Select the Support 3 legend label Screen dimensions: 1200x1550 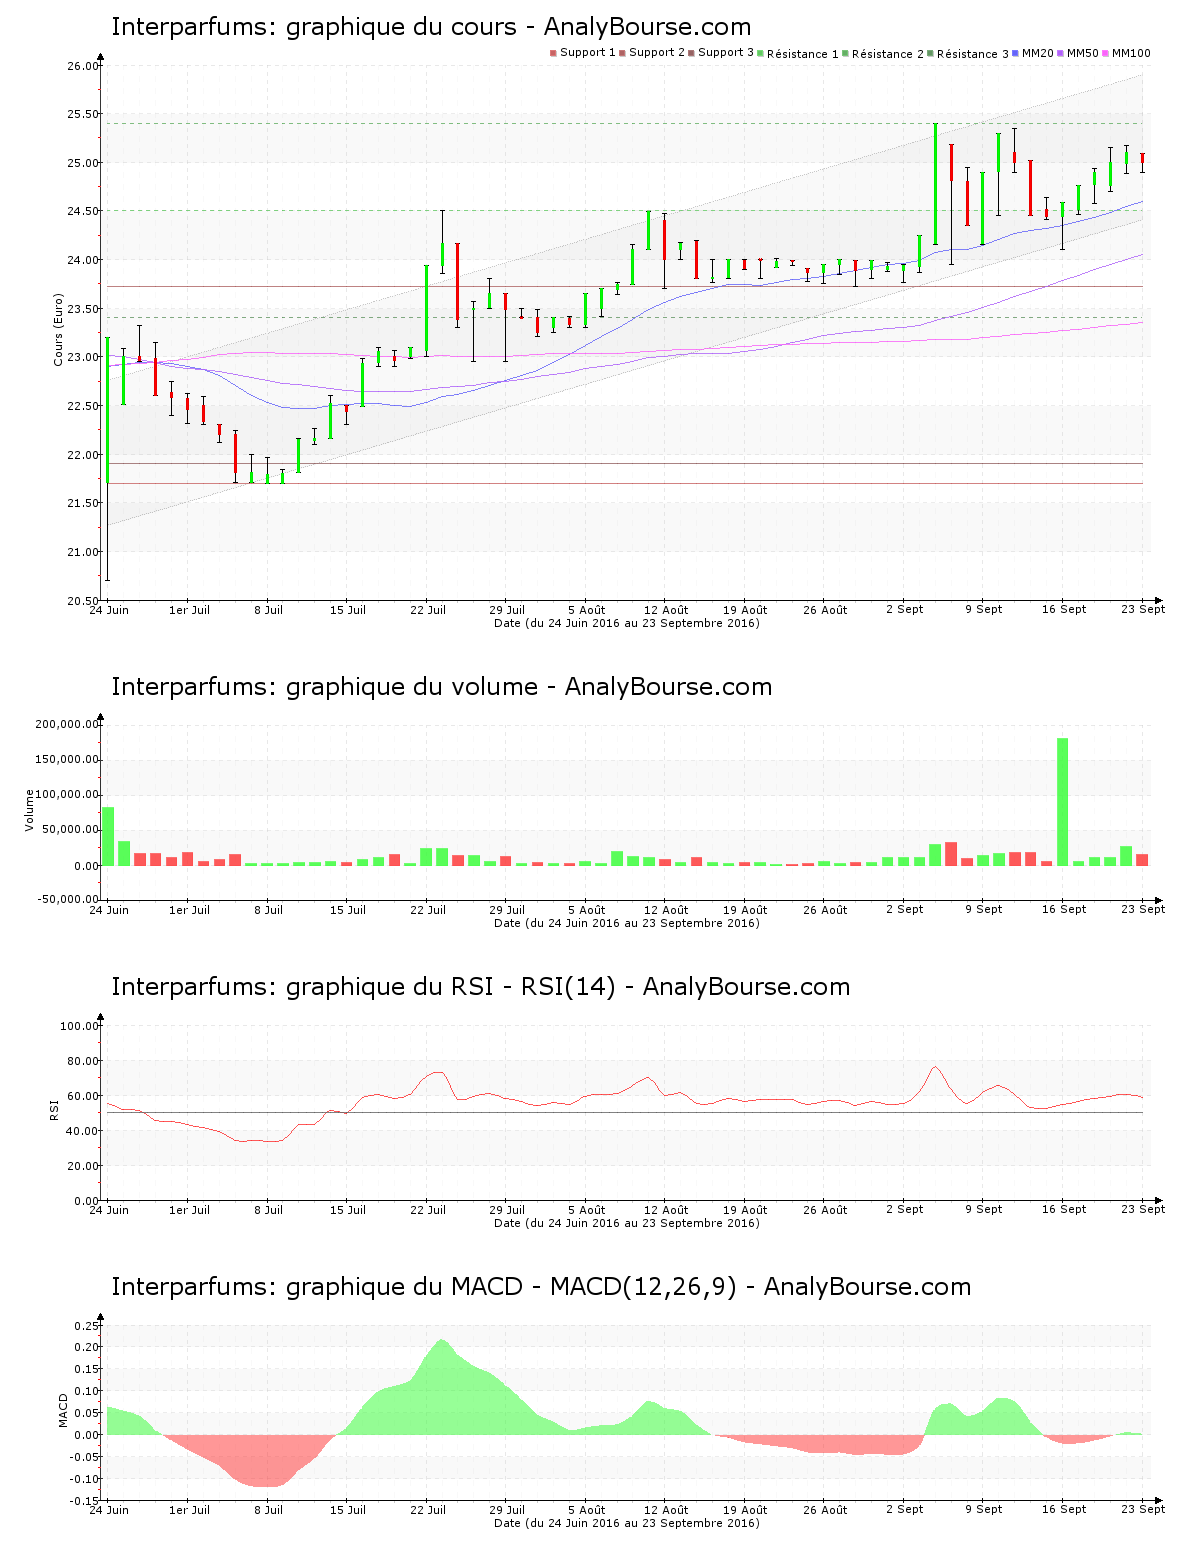pos(726,53)
